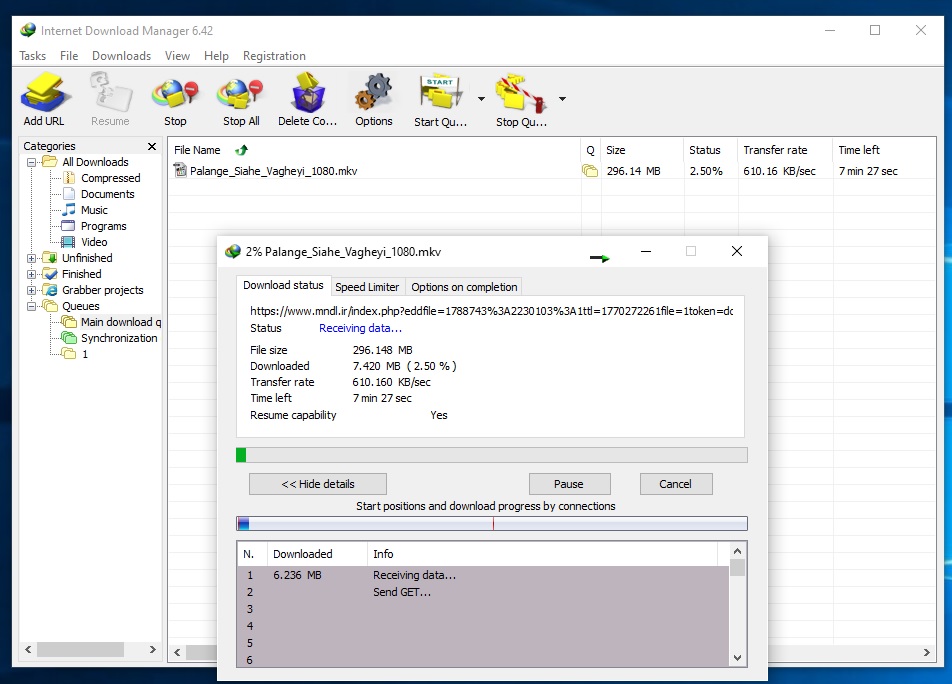Open the Start Queue dropdown arrow
952x684 pixels.
coord(482,99)
